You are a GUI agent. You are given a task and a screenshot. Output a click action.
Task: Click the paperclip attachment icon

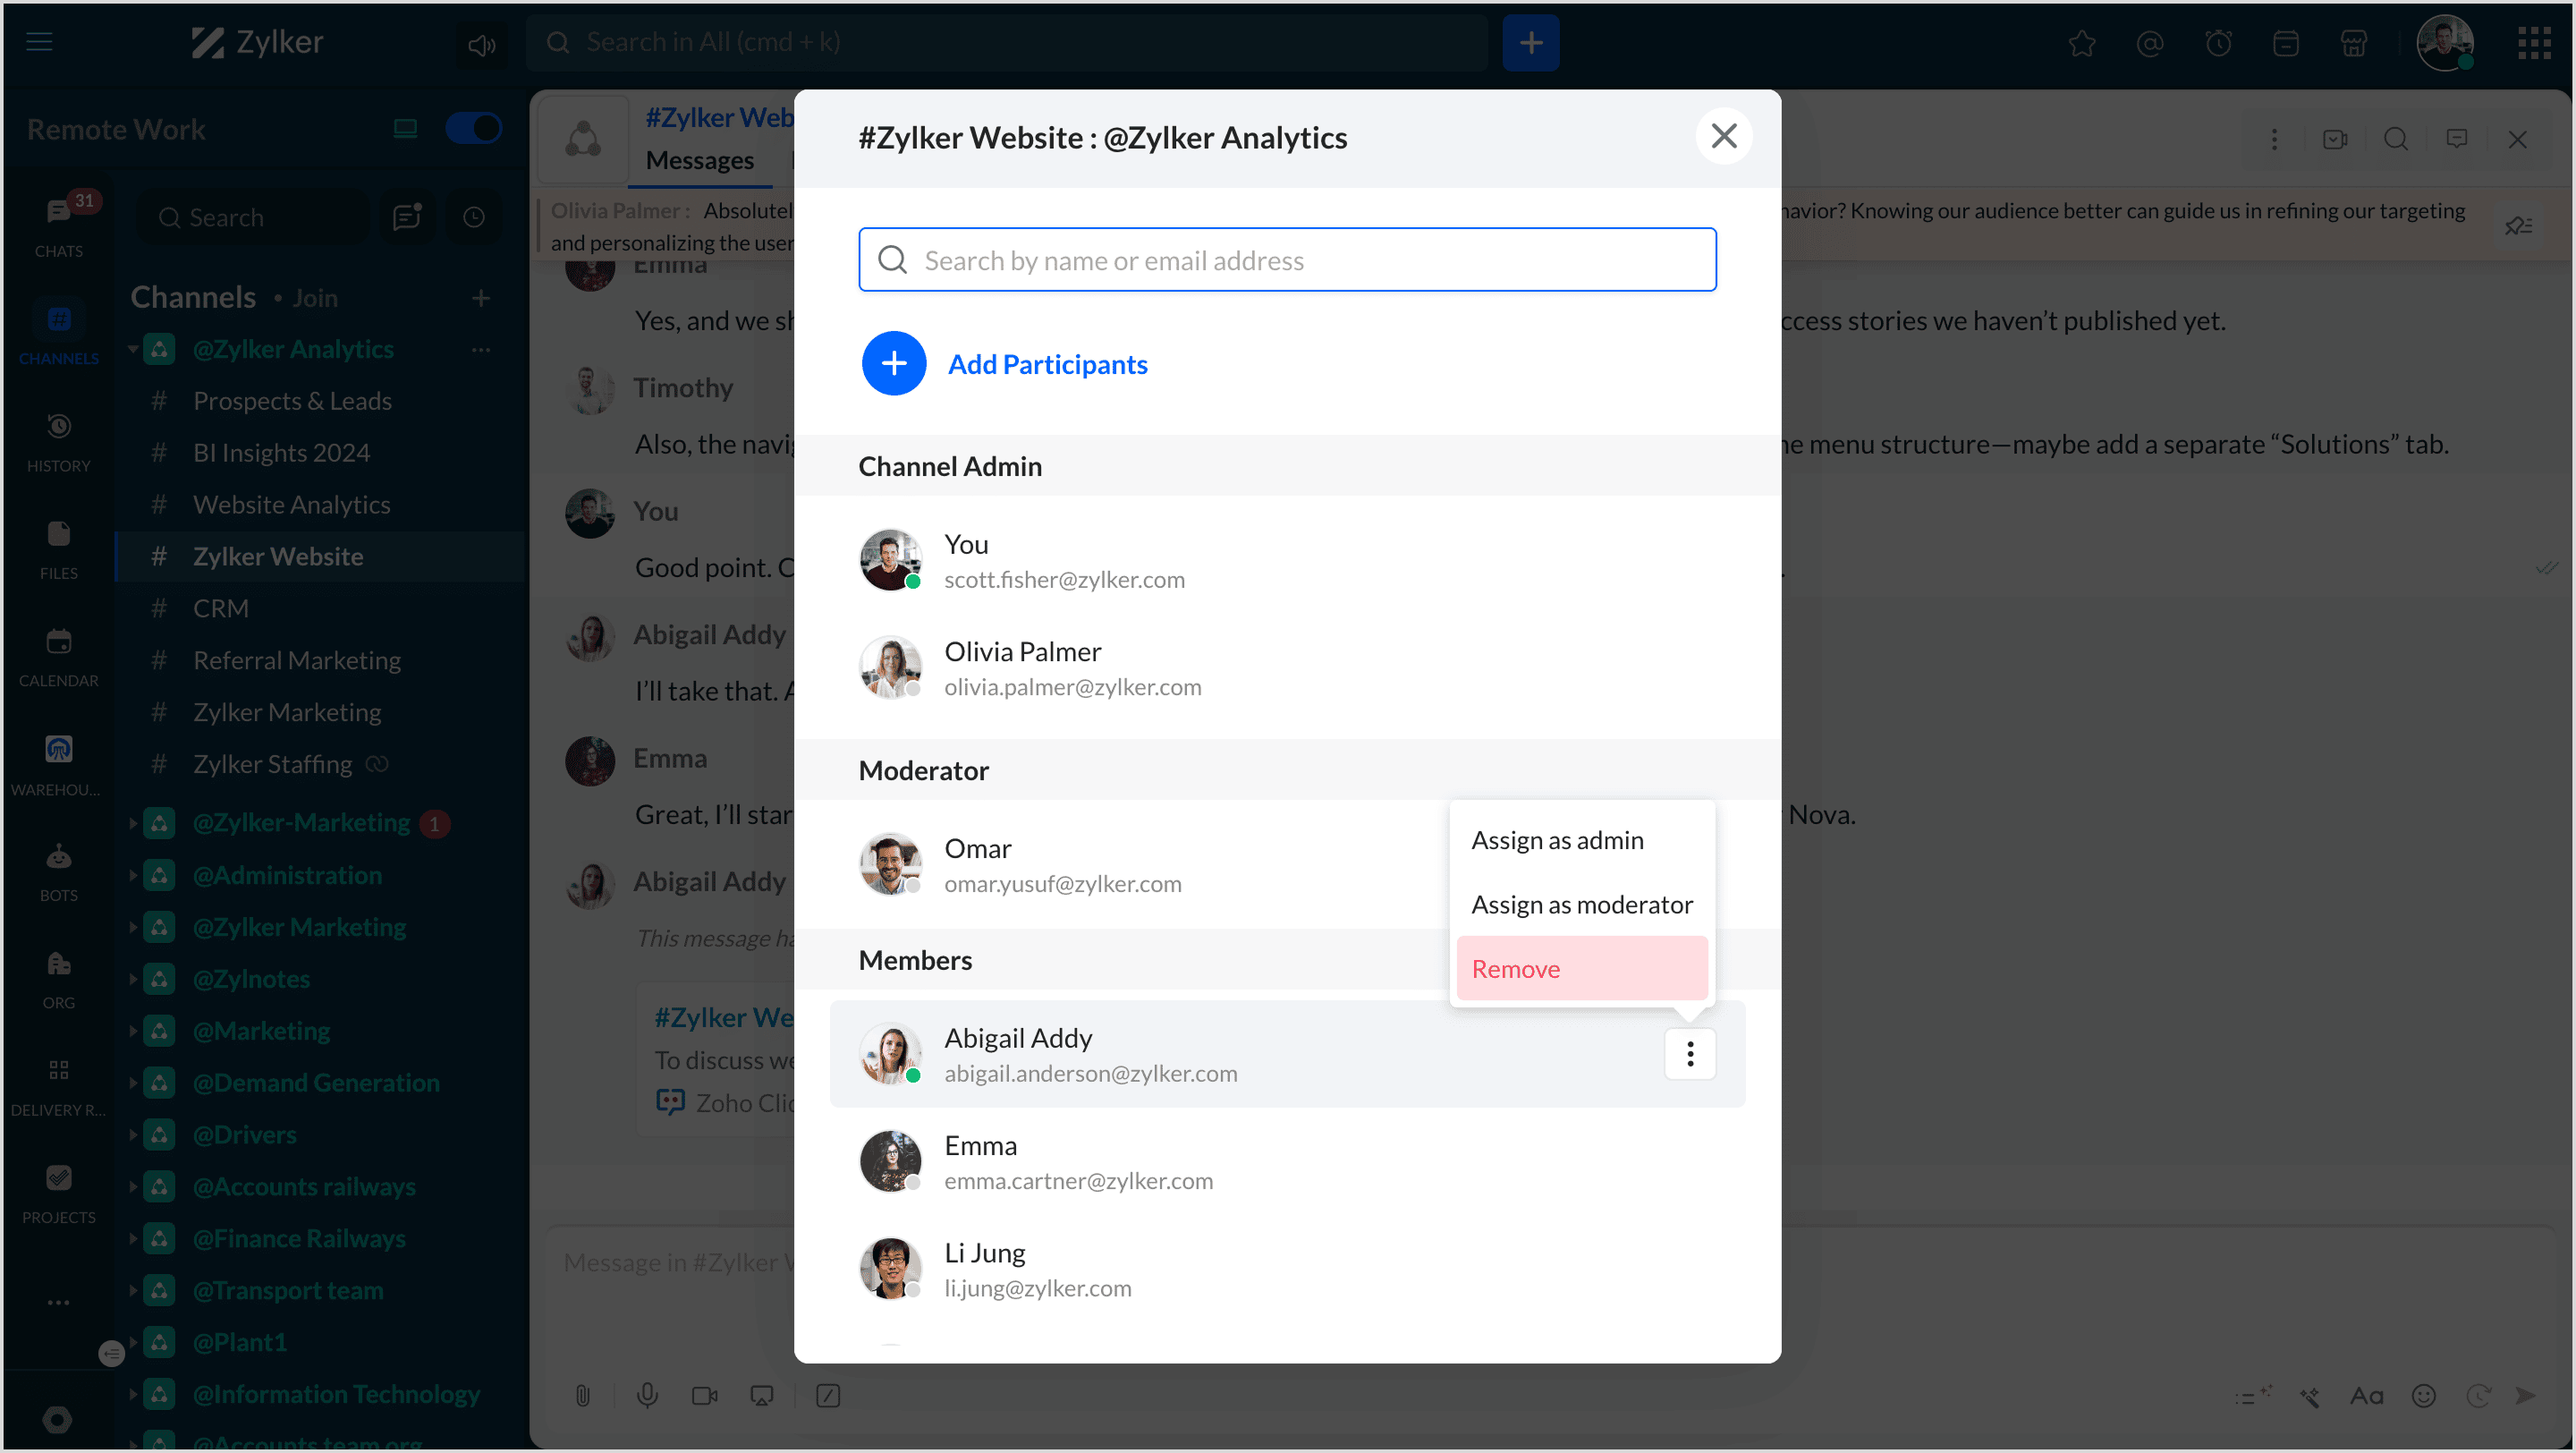[x=583, y=1395]
